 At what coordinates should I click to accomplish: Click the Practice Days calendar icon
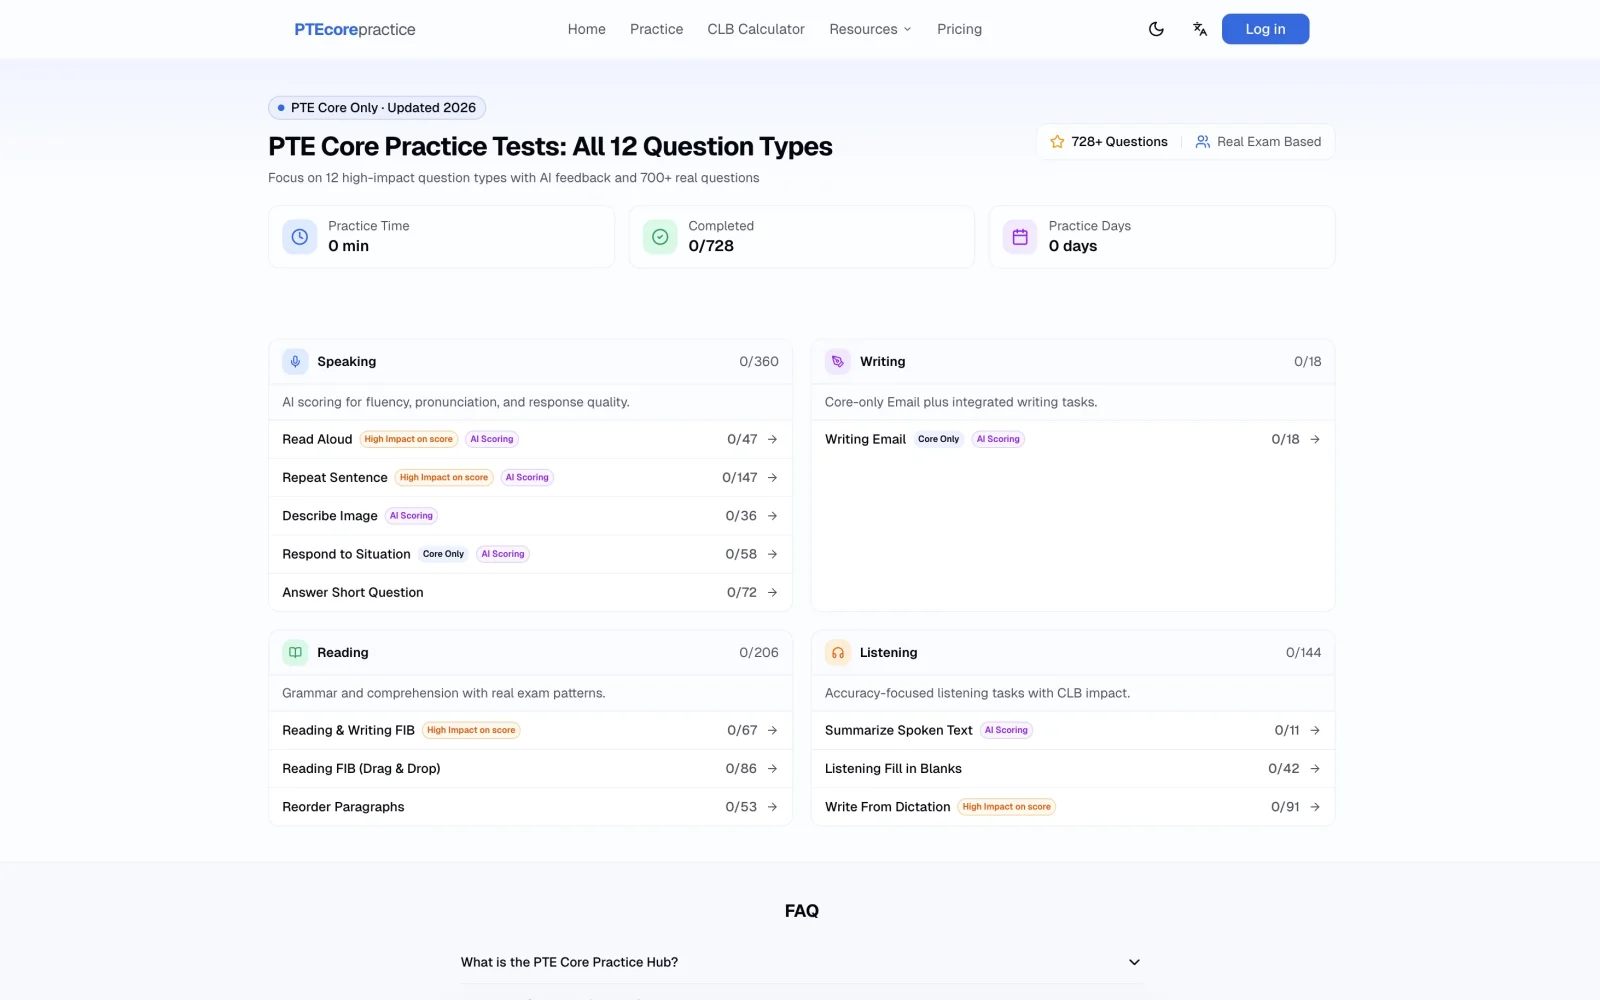[1020, 237]
